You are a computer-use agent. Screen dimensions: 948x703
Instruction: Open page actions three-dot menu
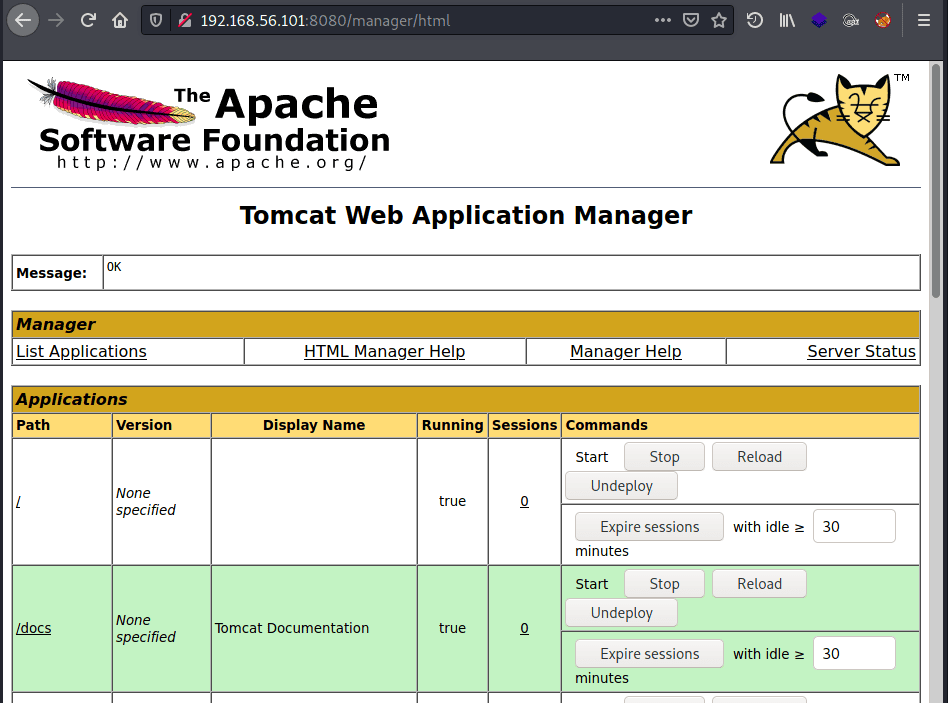point(663,21)
